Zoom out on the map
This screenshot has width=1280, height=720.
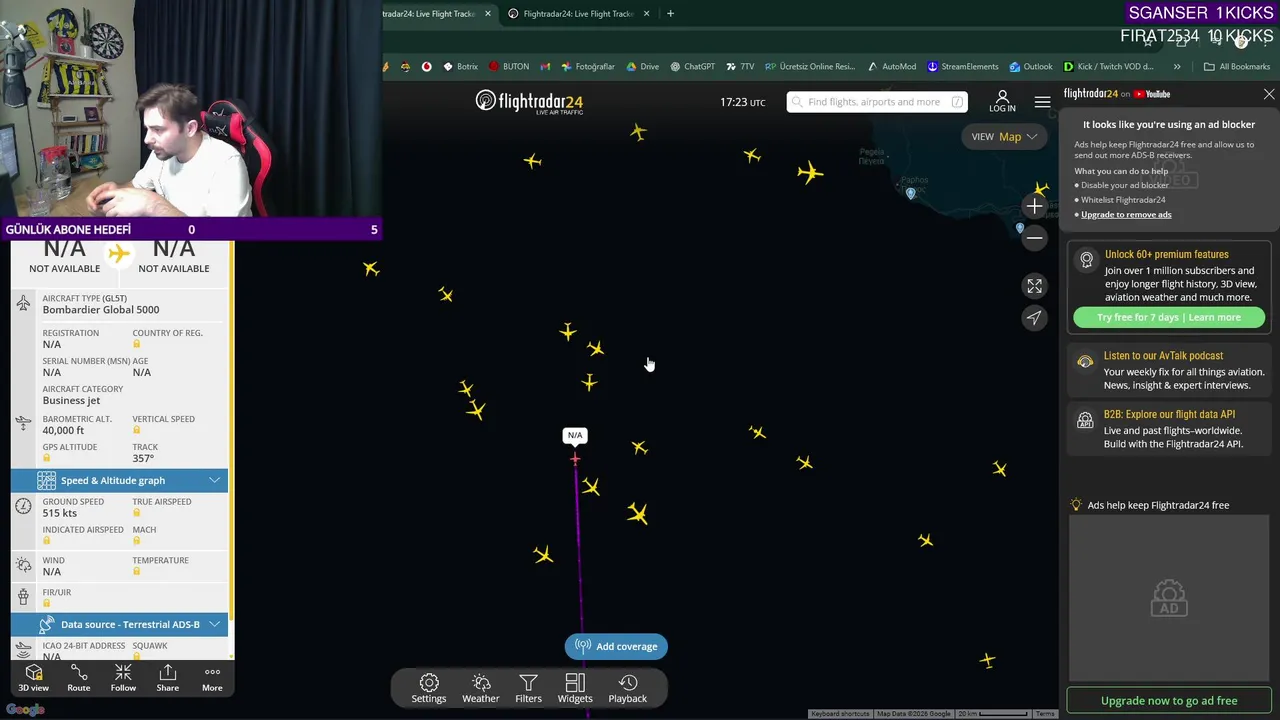tap(1034, 238)
